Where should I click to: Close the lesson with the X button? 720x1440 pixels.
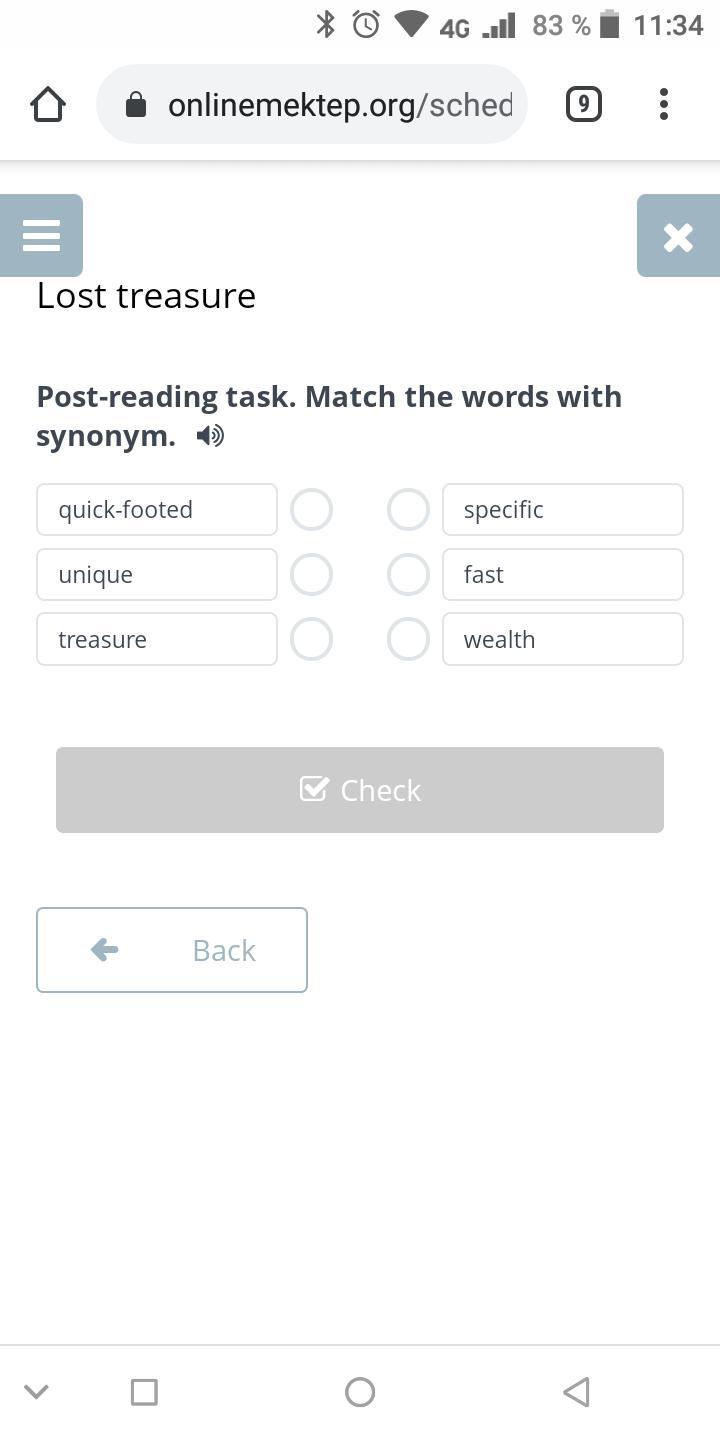tap(678, 236)
